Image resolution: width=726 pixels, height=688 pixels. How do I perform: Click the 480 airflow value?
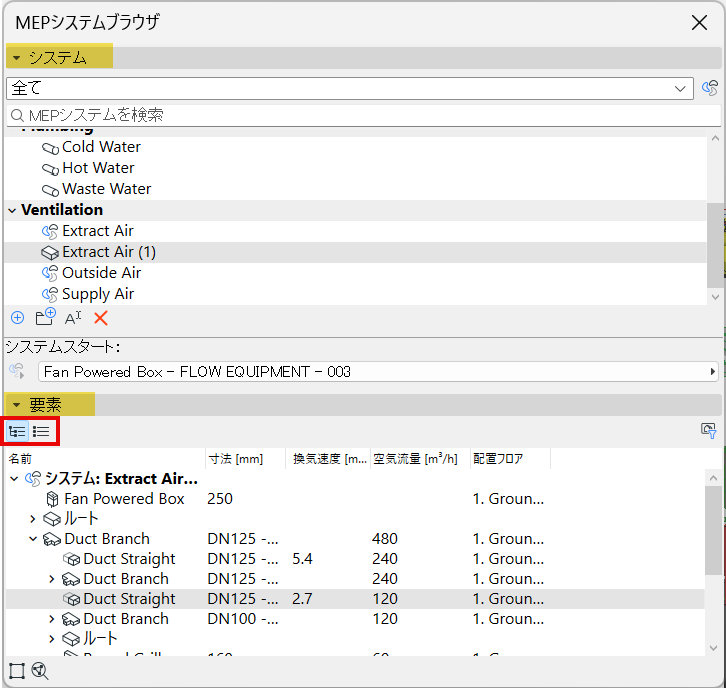(385, 539)
